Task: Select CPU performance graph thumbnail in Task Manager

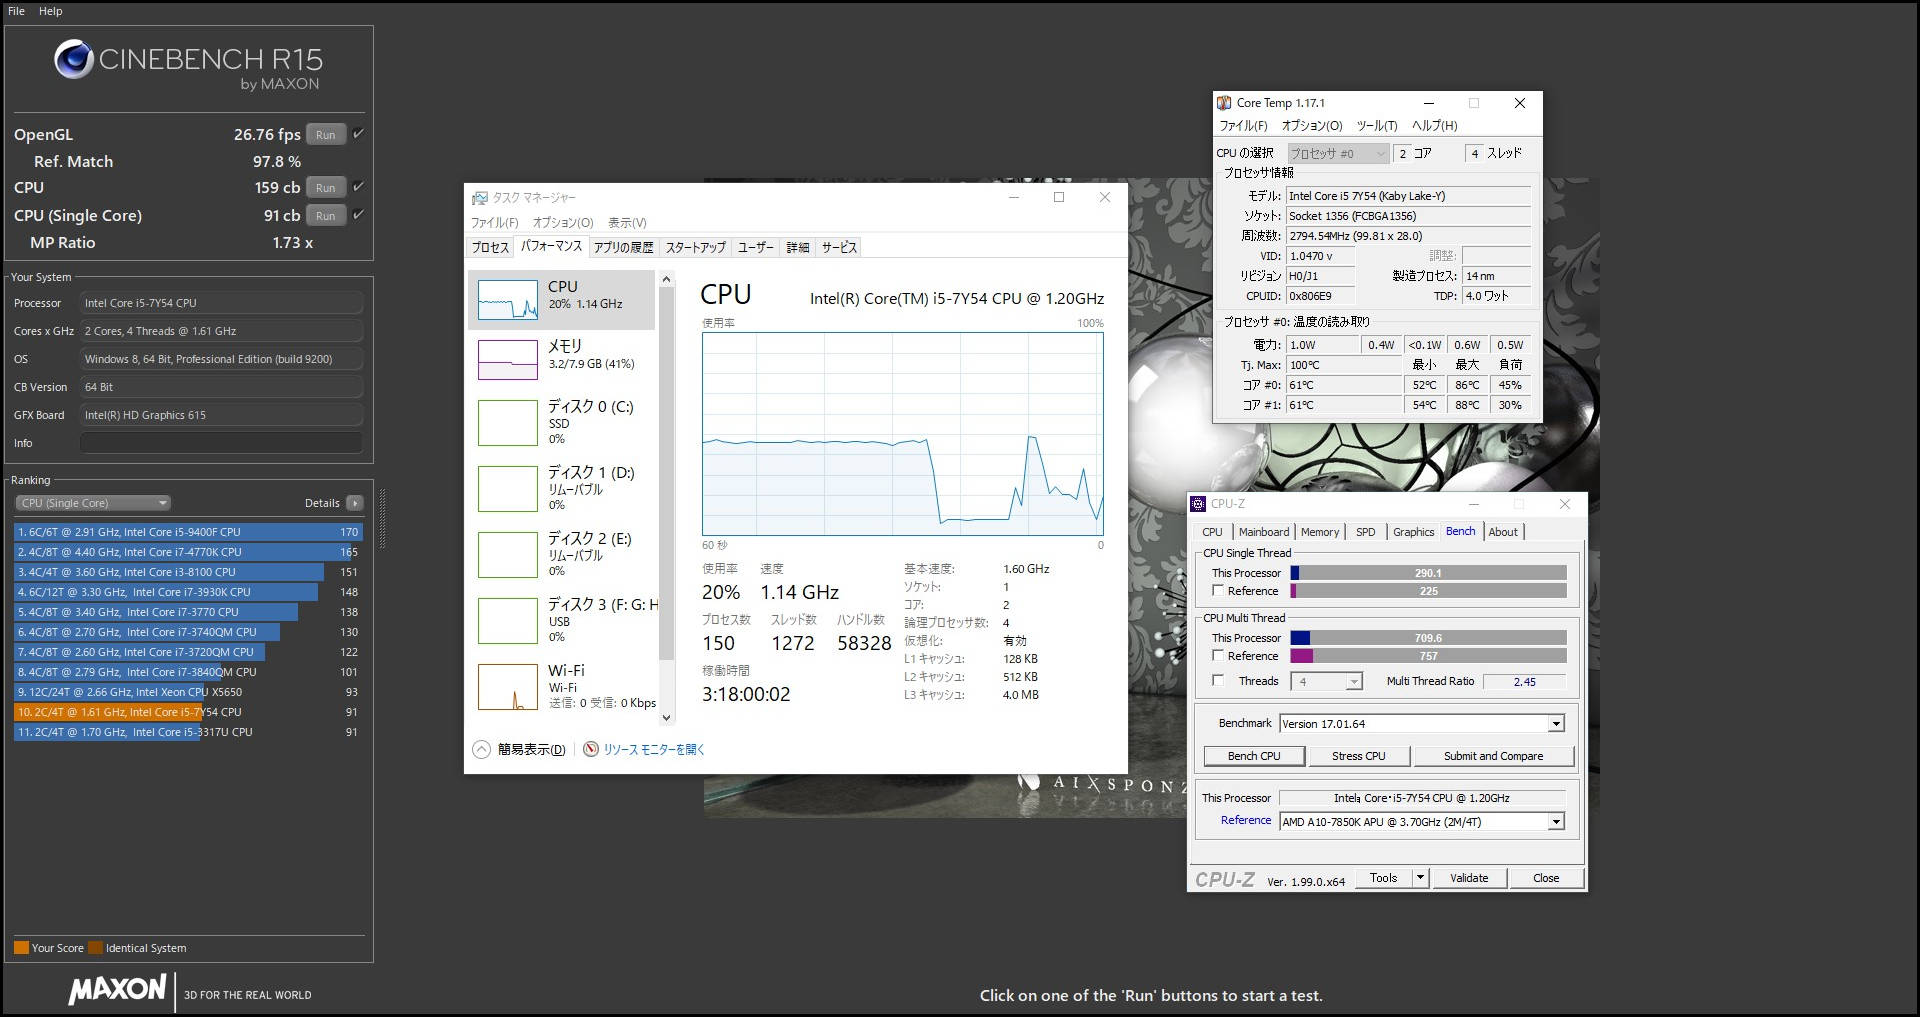Action: click(508, 300)
